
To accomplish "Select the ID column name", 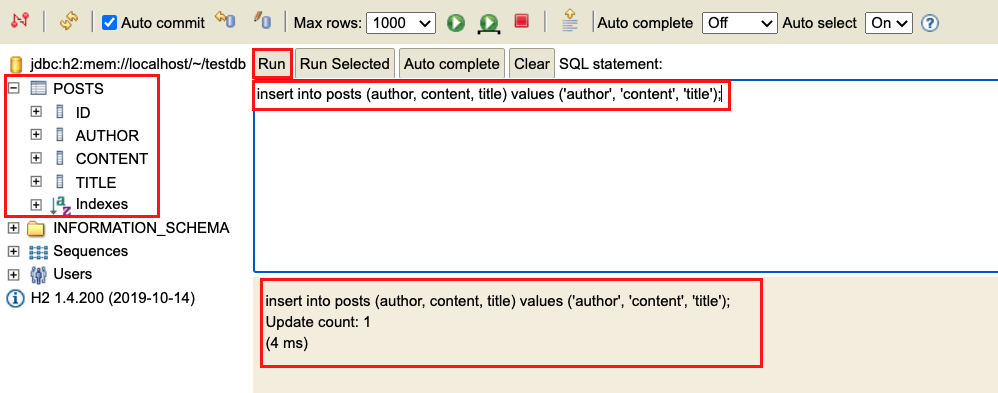I will pos(83,113).
